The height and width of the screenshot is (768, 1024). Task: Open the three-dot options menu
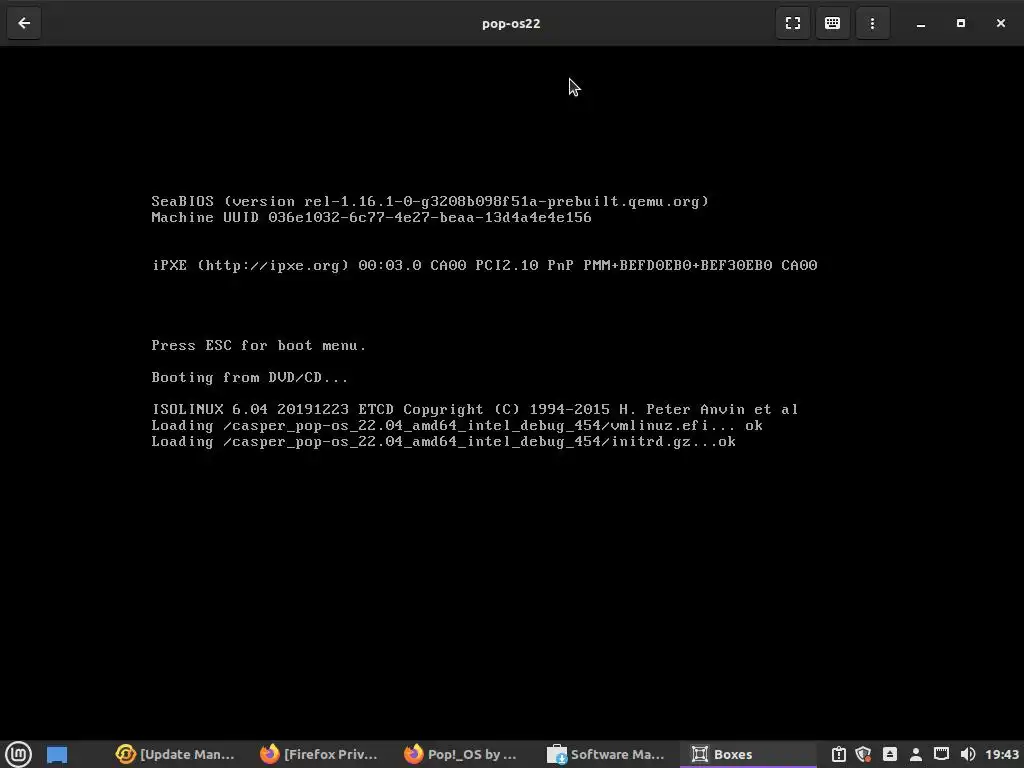click(872, 24)
